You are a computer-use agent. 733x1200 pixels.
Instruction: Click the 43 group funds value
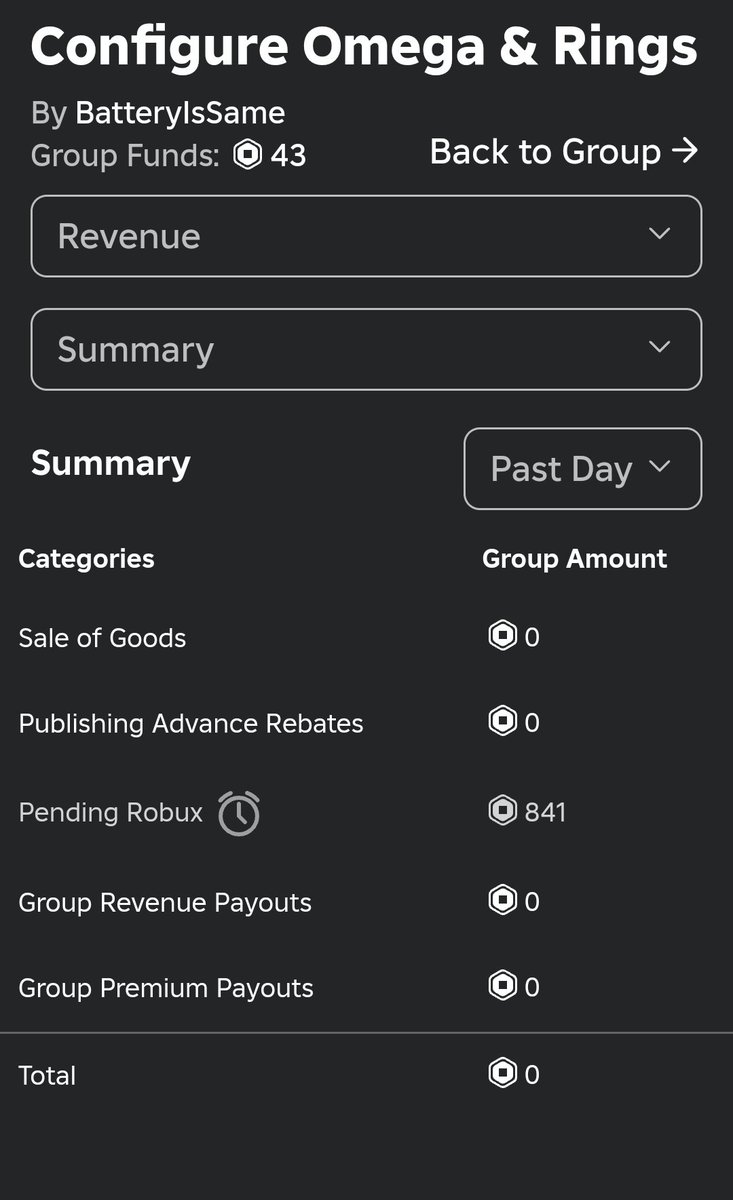coord(288,156)
